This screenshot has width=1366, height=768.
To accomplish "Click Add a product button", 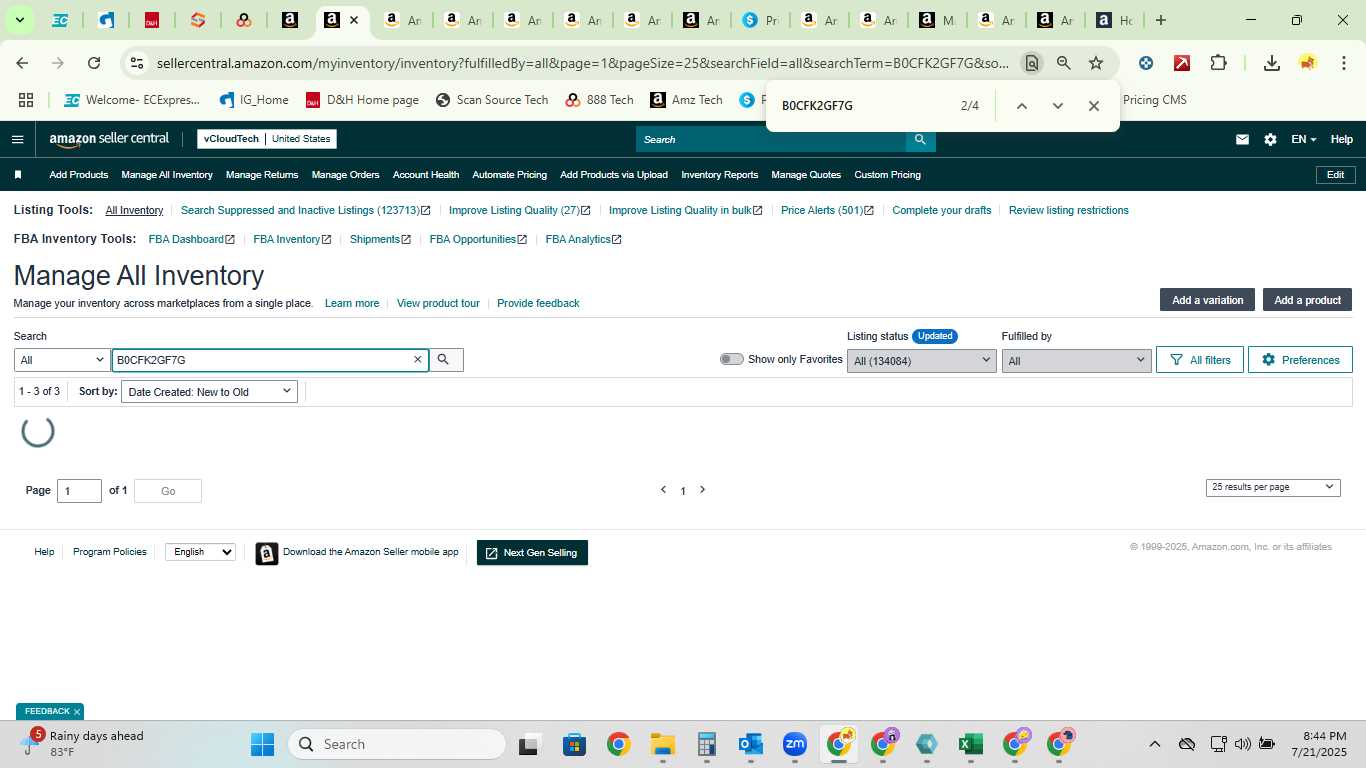I will (1307, 300).
